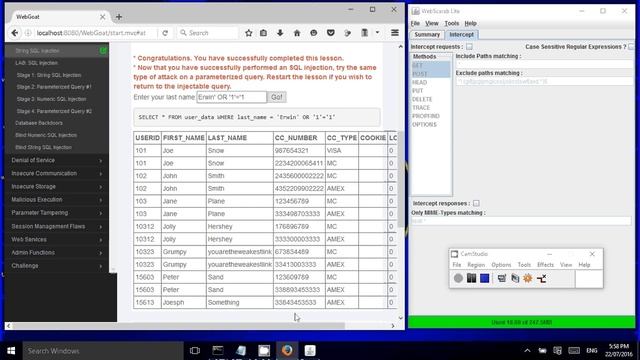Open Task View on the taskbar
640x360 pixels.
pos(195,351)
